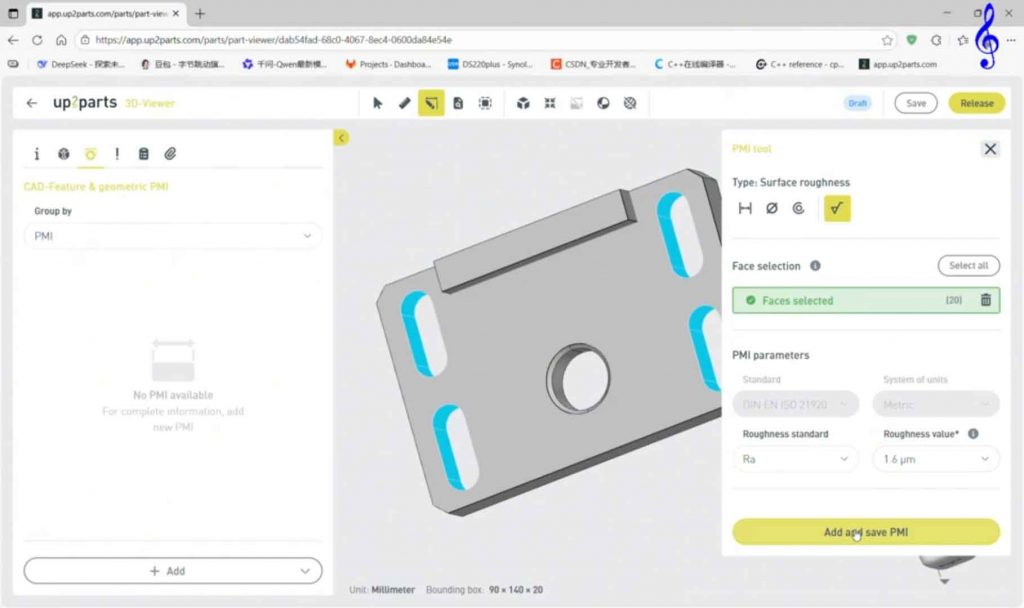Image resolution: width=1024 pixels, height=608 pixels.
Task: Click the calculator icon in left panel
Action: click(143, 154)
